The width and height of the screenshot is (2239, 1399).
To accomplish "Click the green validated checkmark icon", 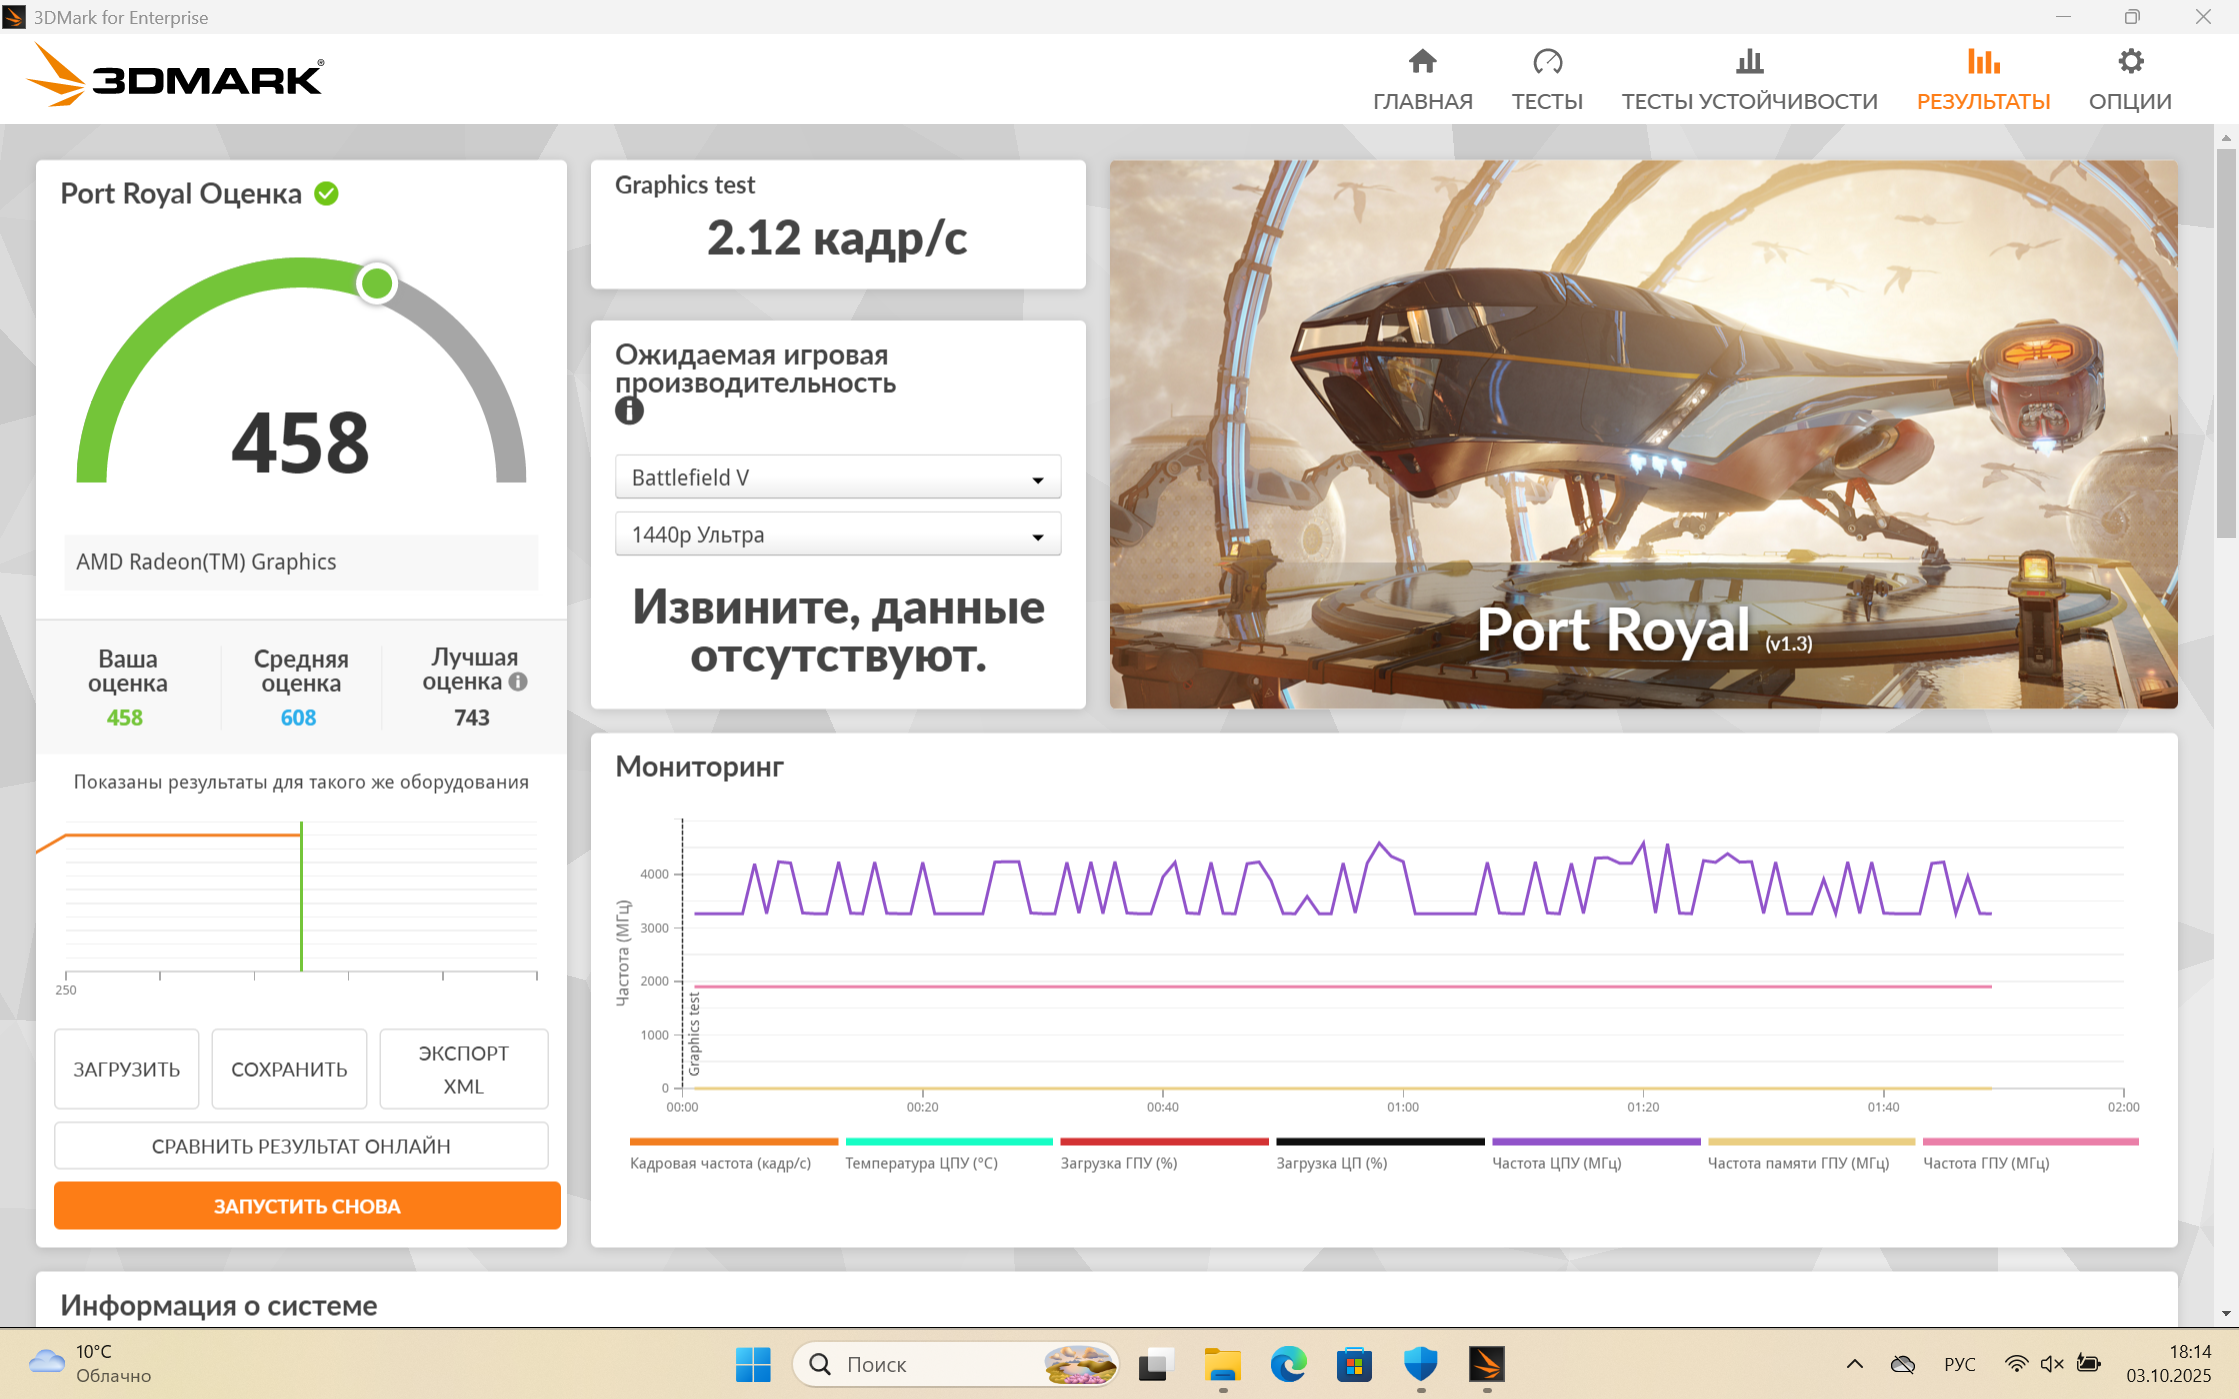I will (x=327, y=193).
